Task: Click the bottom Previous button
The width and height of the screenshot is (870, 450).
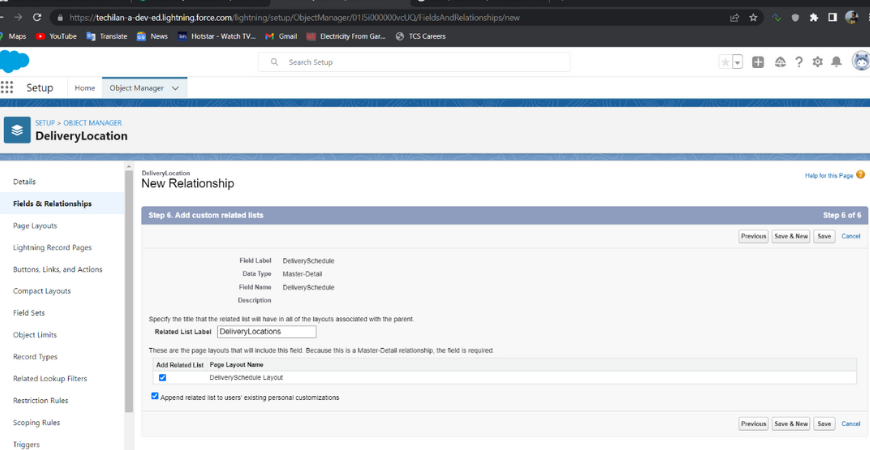Action: [753, 424]
